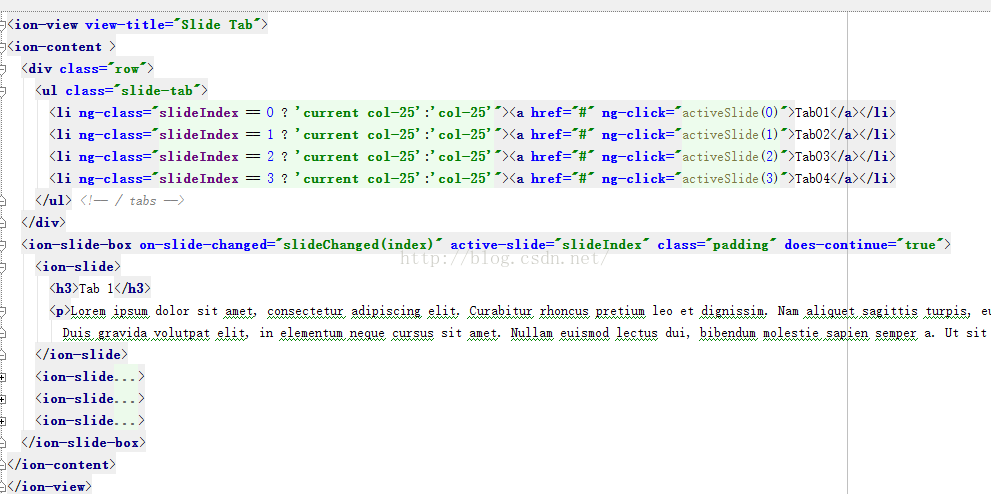Expand the first collapsed ion-slide plus marker
This screenshot has height=494, width=991.
click(x=3, y=377)
